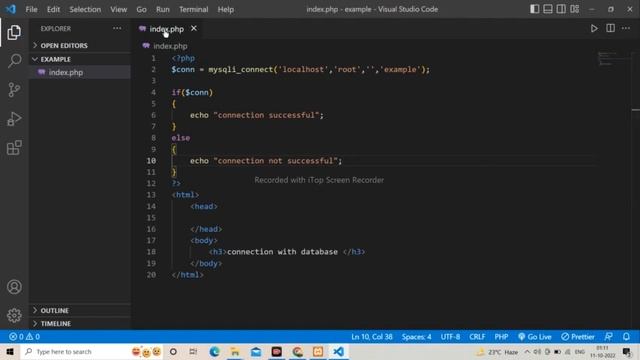
Task: Open notifications bell in status bar
Action: 626,337
